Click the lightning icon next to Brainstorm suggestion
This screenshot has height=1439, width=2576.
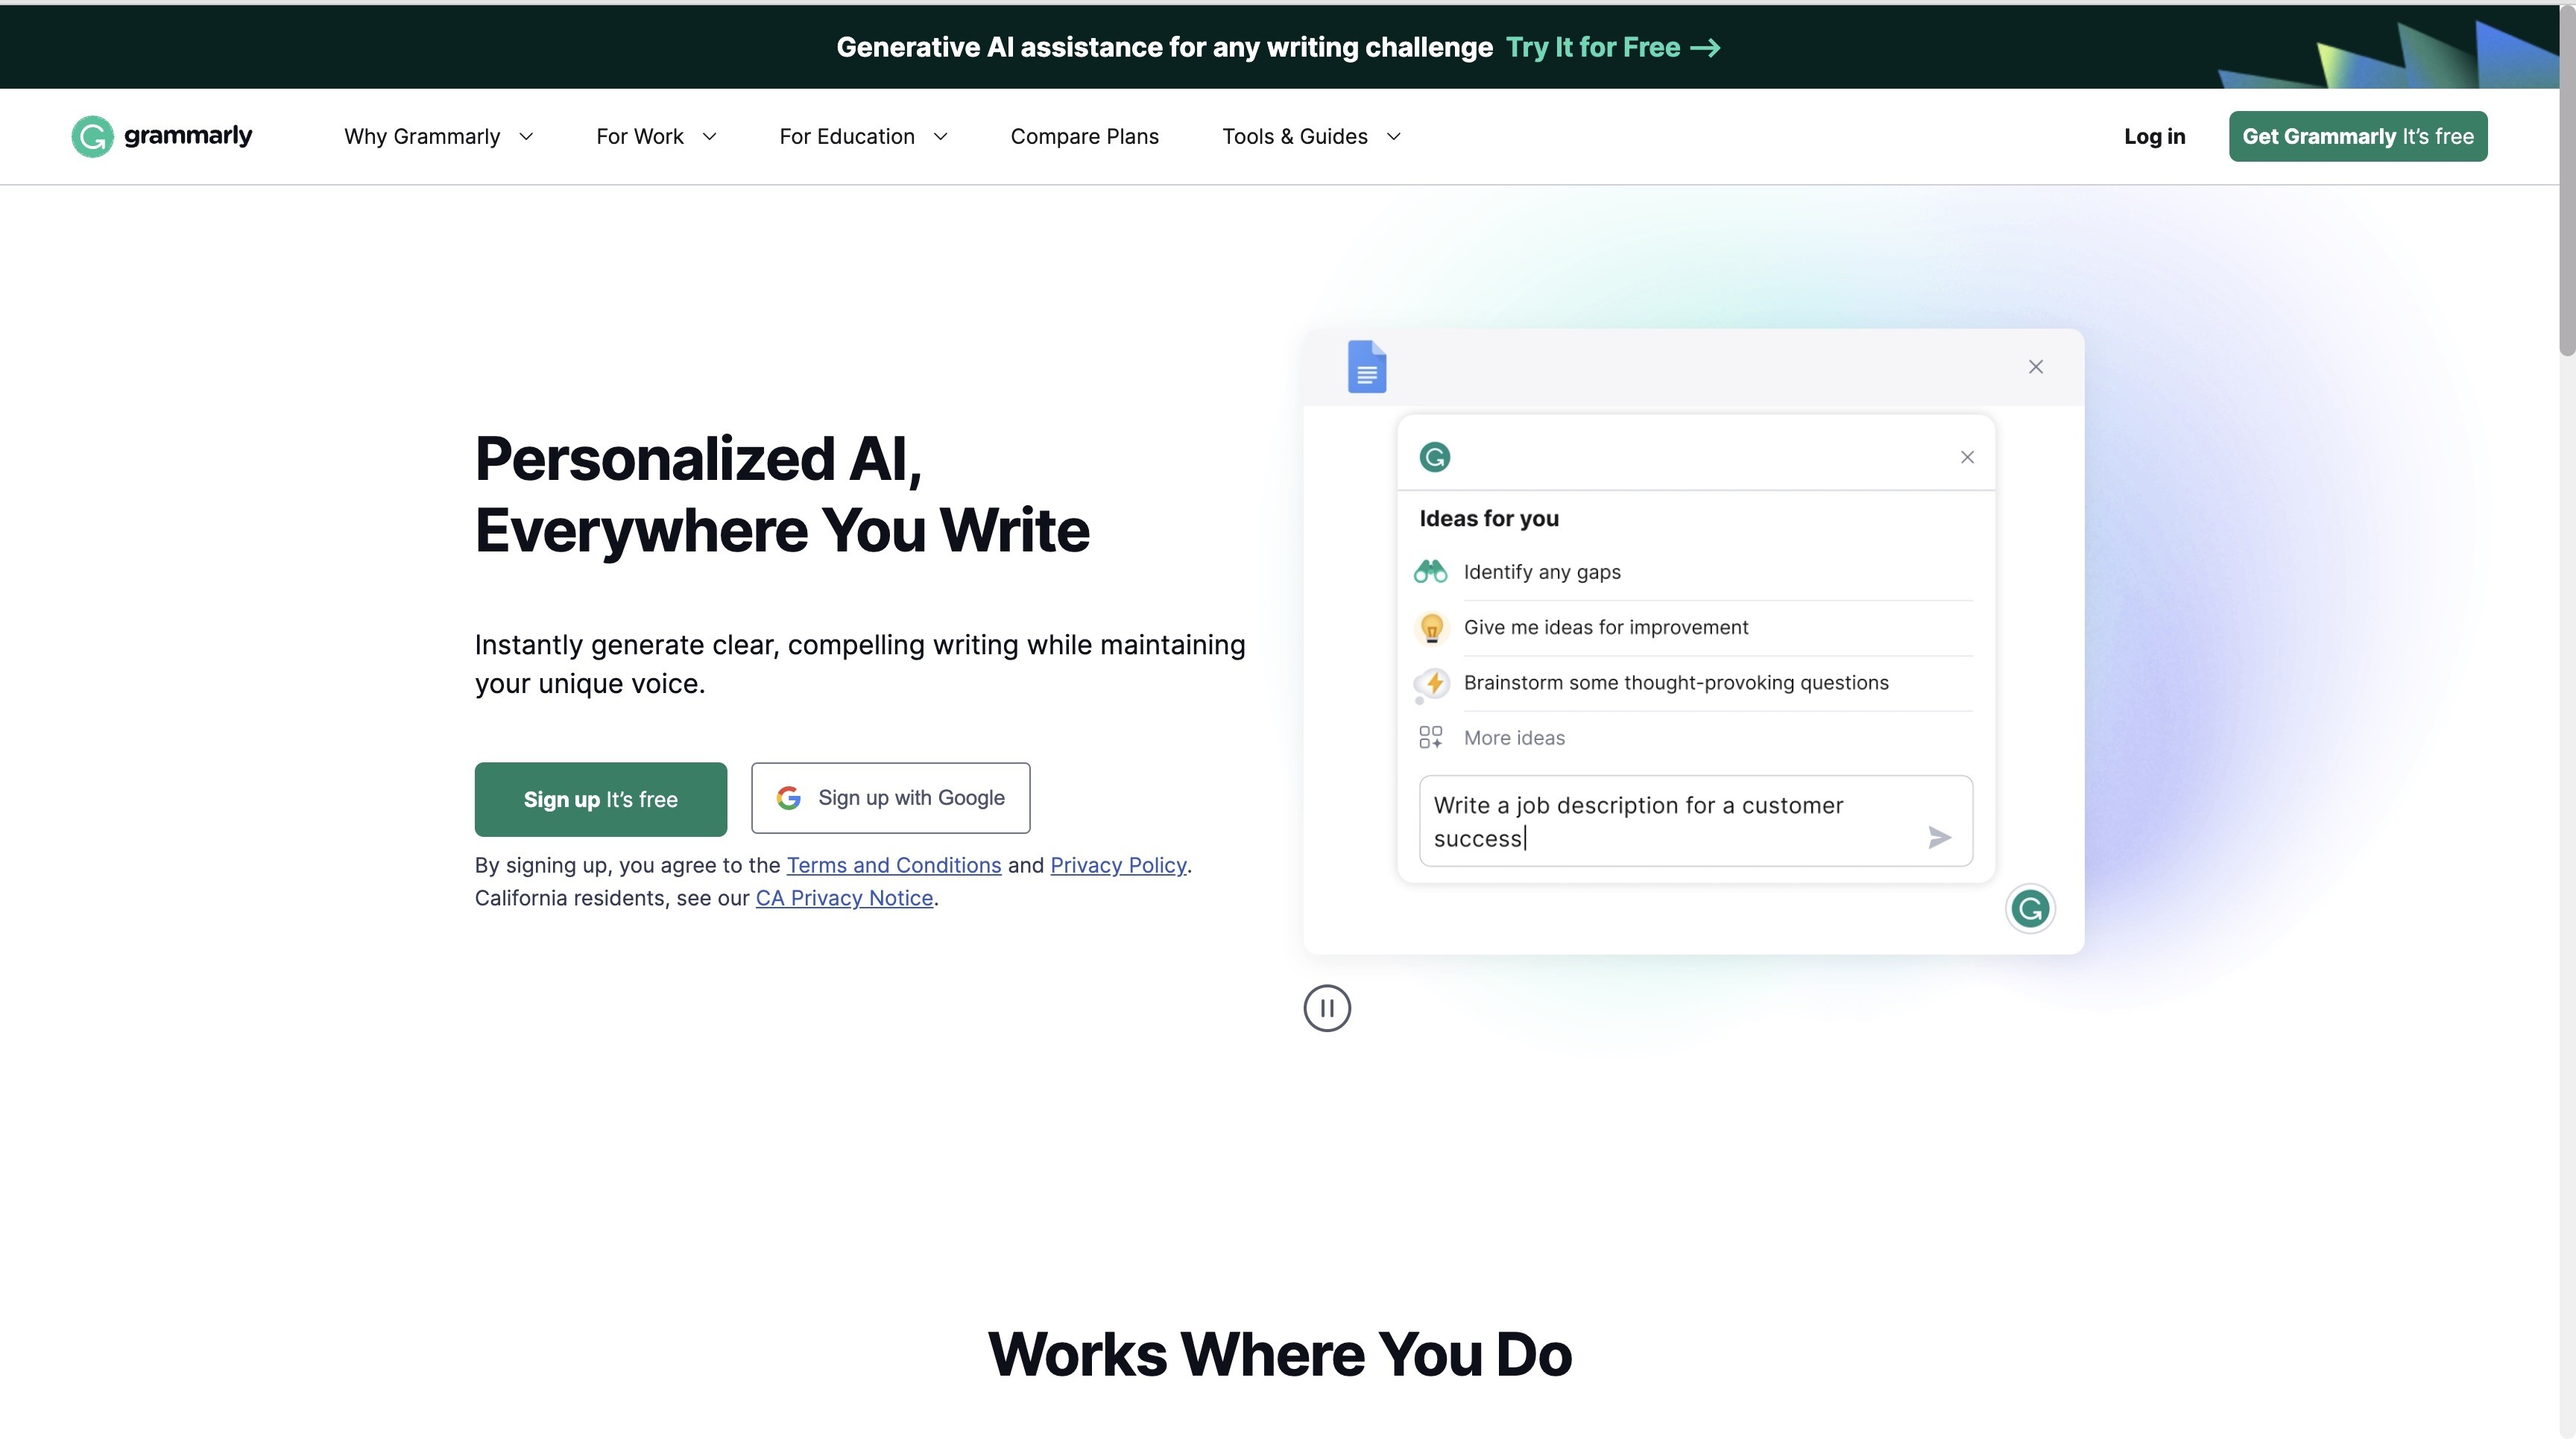pyautogui.click(x=1430, y=683)
